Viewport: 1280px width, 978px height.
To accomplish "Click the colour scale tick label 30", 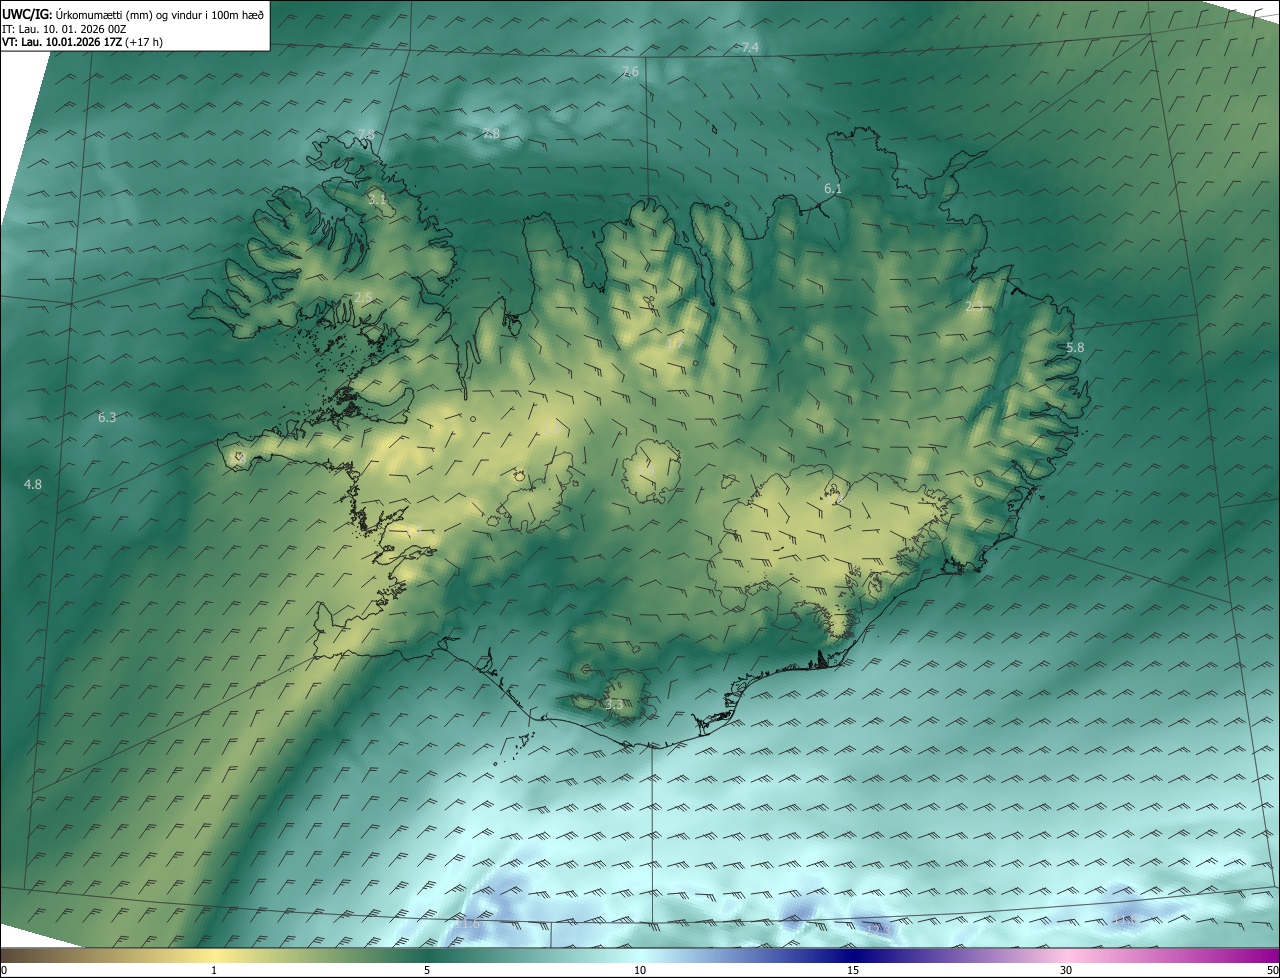I will coord(1066,970).
